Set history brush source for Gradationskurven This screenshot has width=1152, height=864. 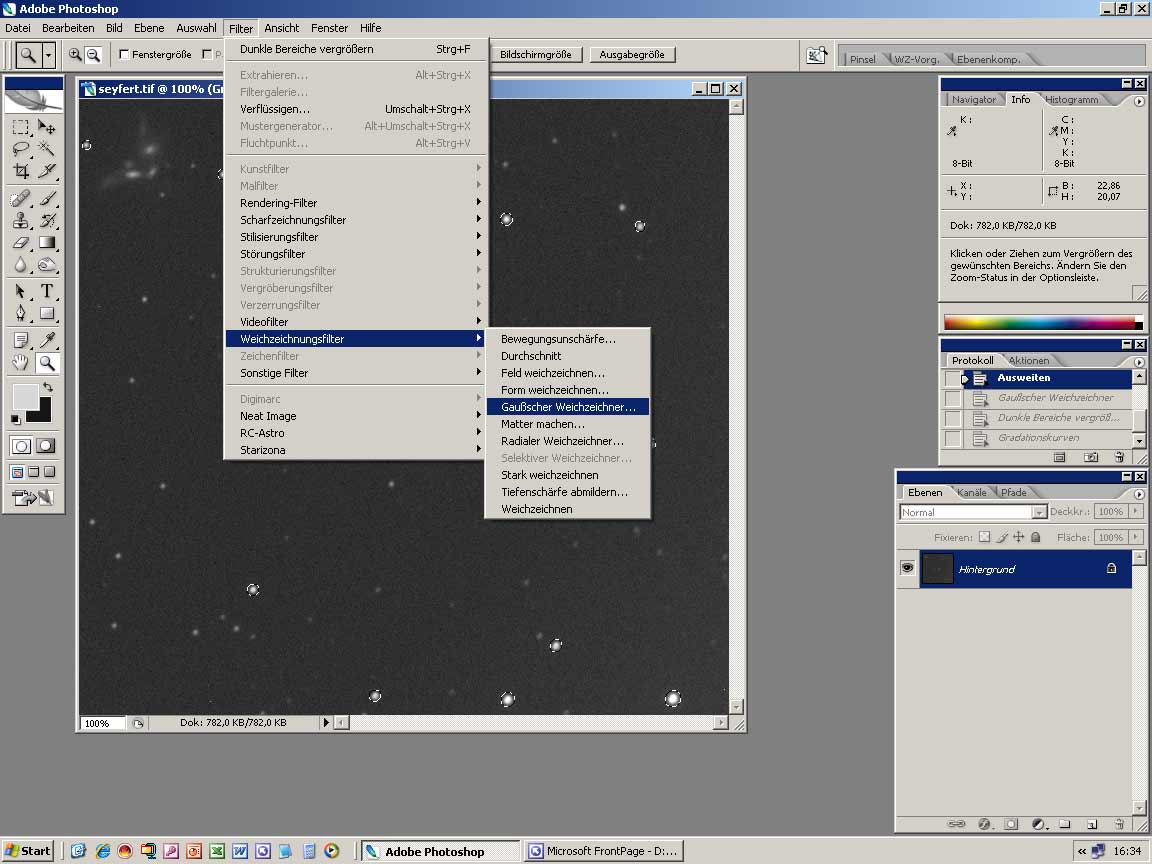click(x=953, y=438)
